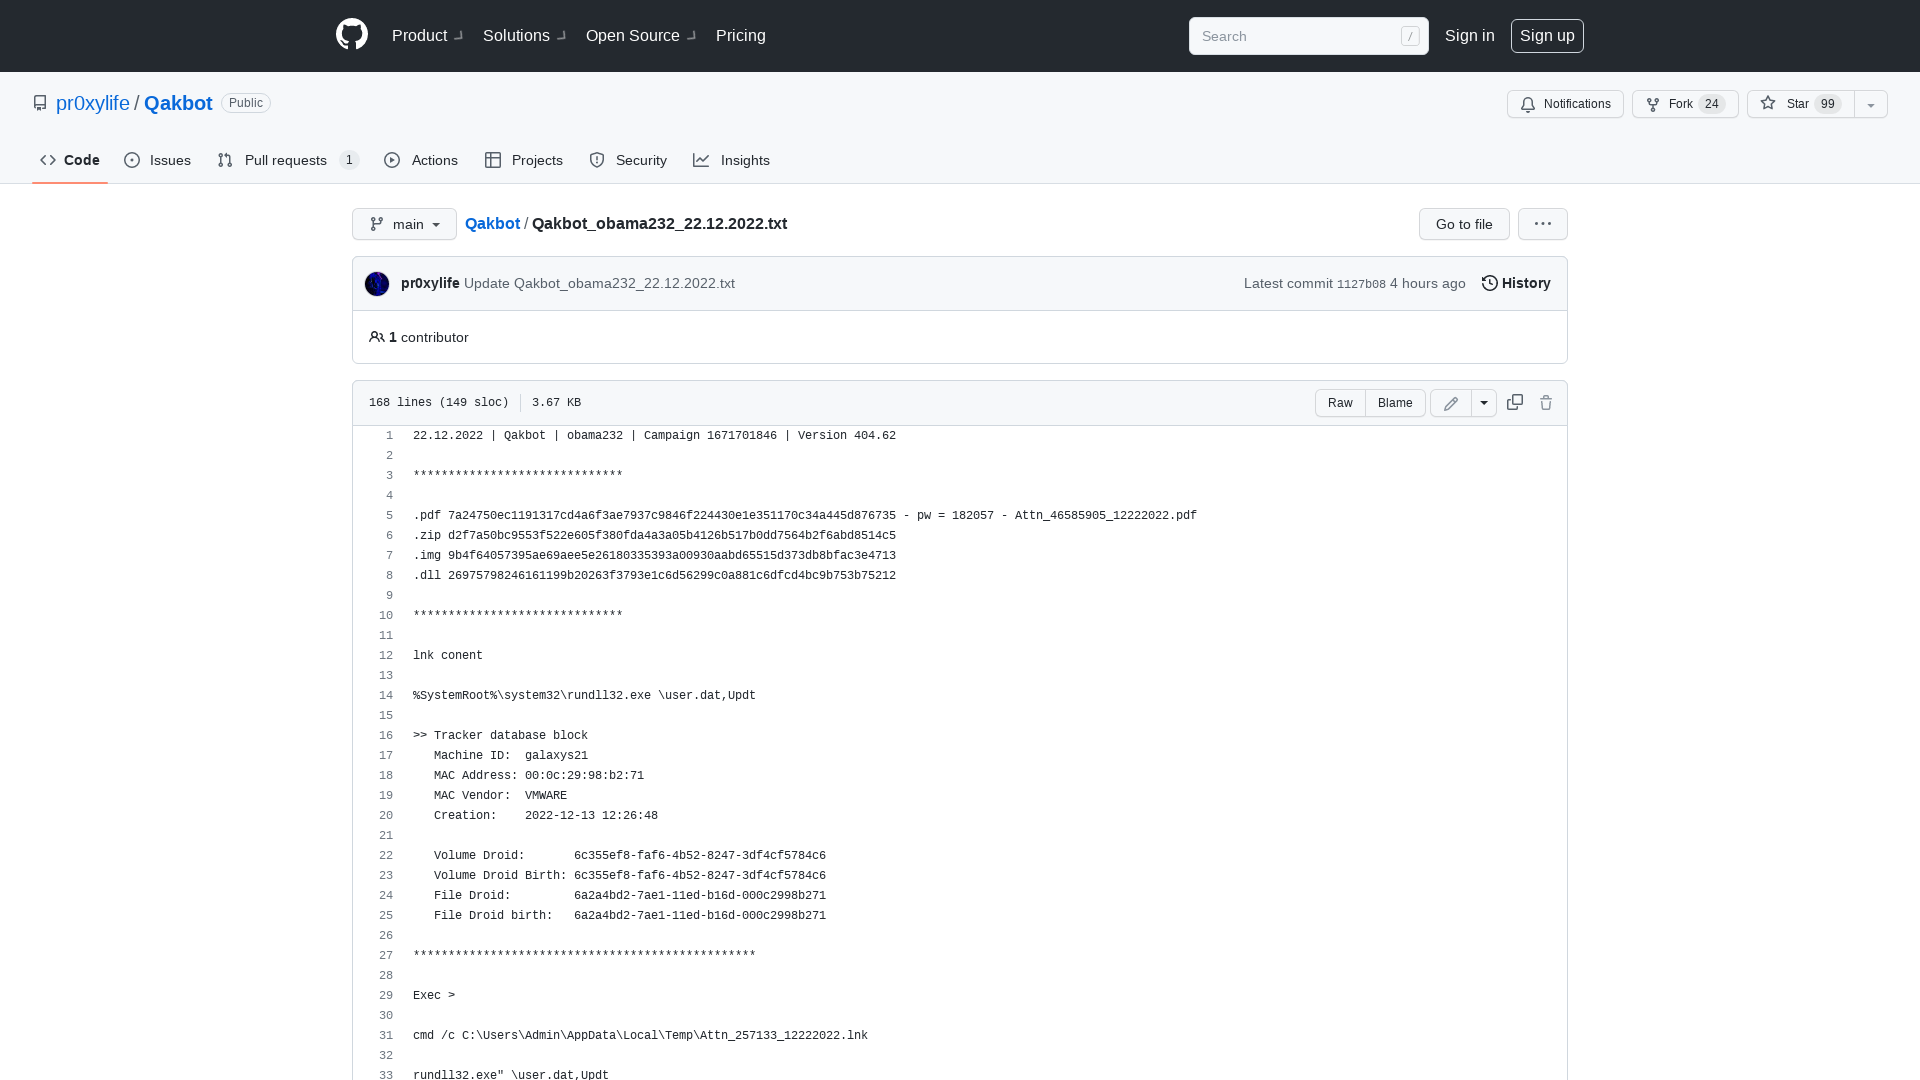Click the delete file trash icon
The image size is (1920, 1080).
point(1545,402)
